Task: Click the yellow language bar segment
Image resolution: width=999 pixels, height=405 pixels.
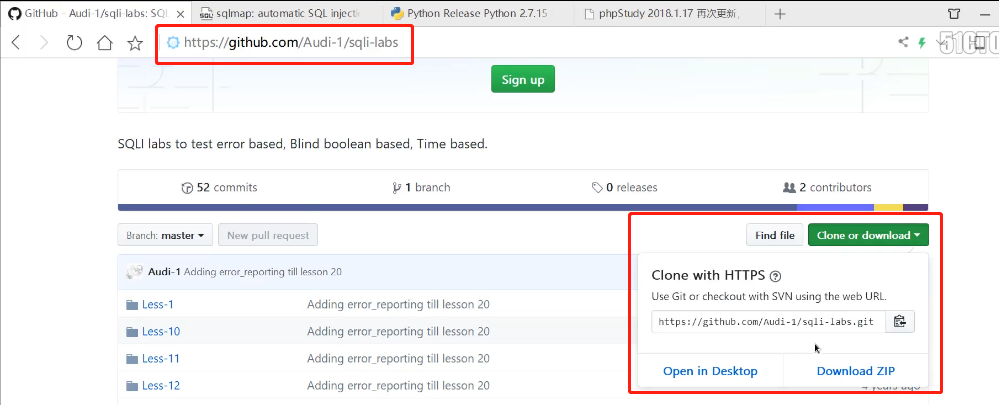Action: [888, 208]
